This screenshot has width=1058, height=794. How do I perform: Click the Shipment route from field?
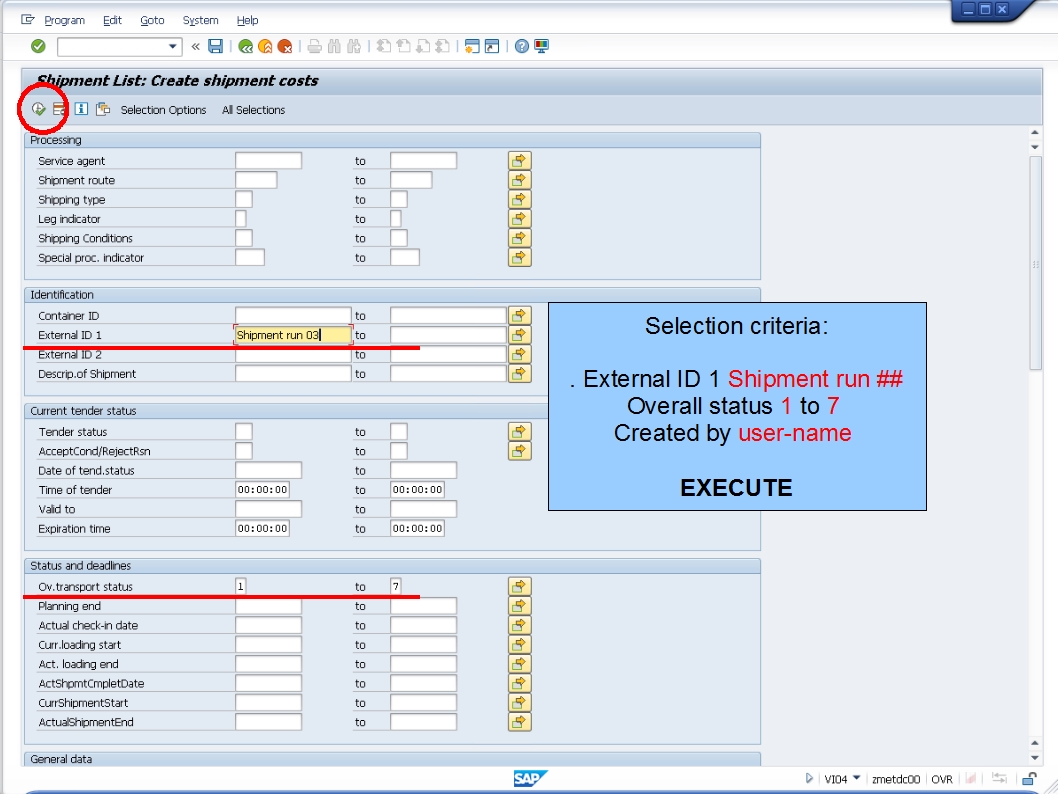click(256, 180)
